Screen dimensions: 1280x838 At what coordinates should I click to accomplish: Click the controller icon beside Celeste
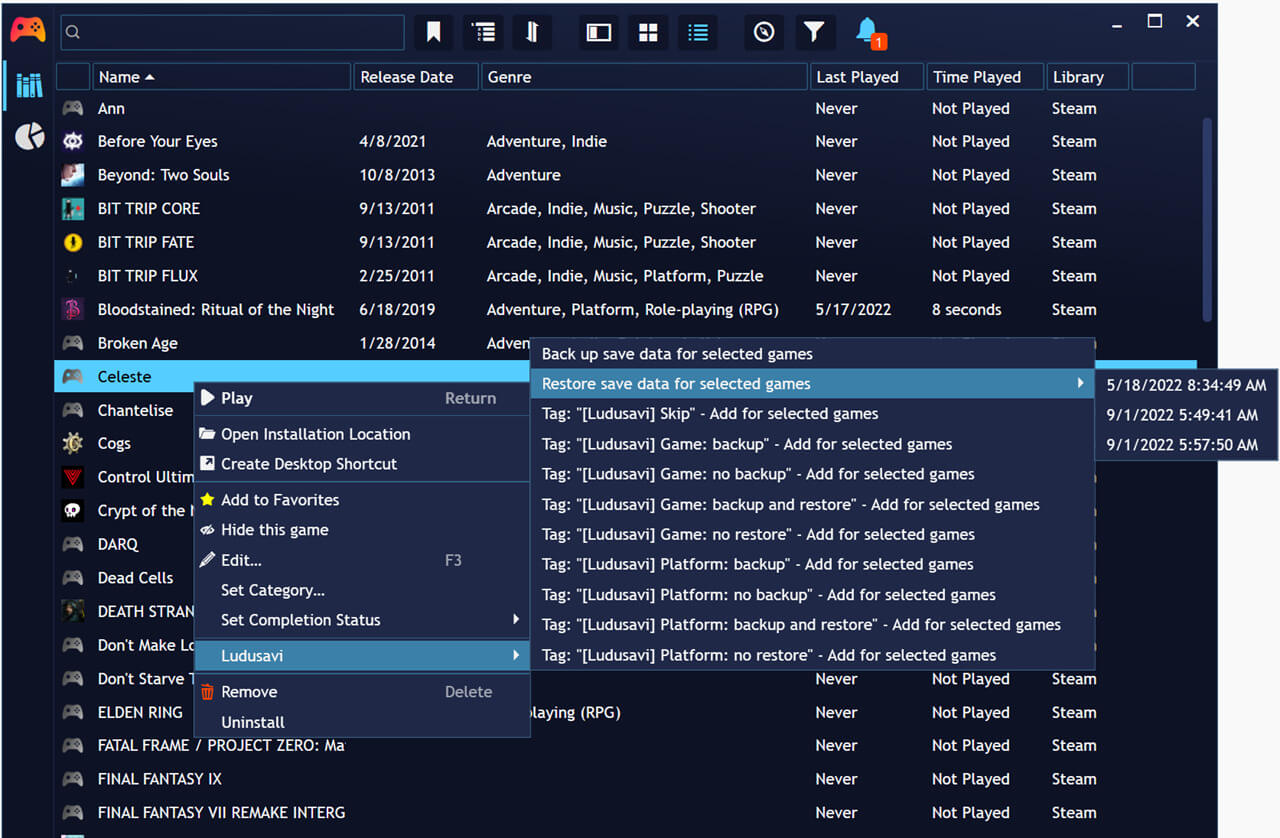point(72,376)
